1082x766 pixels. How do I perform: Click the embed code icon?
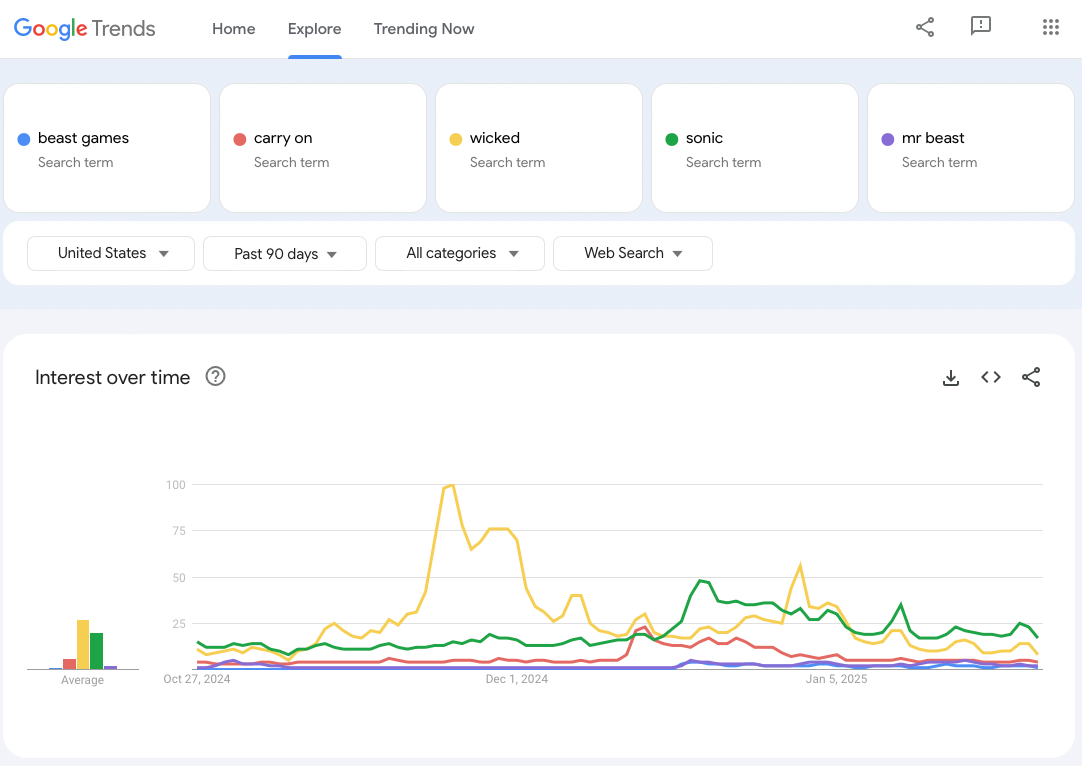pyautogui.click(x=991, y=377)
